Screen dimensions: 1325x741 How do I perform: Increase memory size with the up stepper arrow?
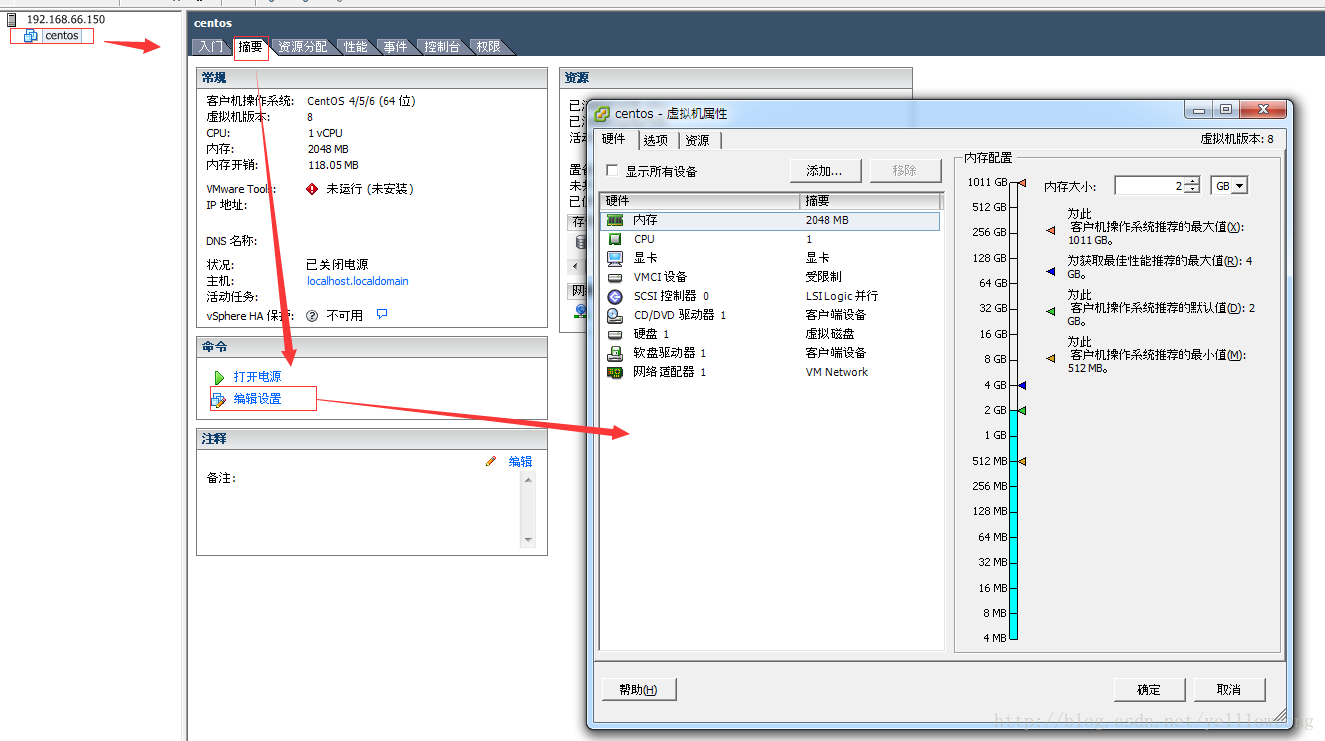tap(1191, 182)
